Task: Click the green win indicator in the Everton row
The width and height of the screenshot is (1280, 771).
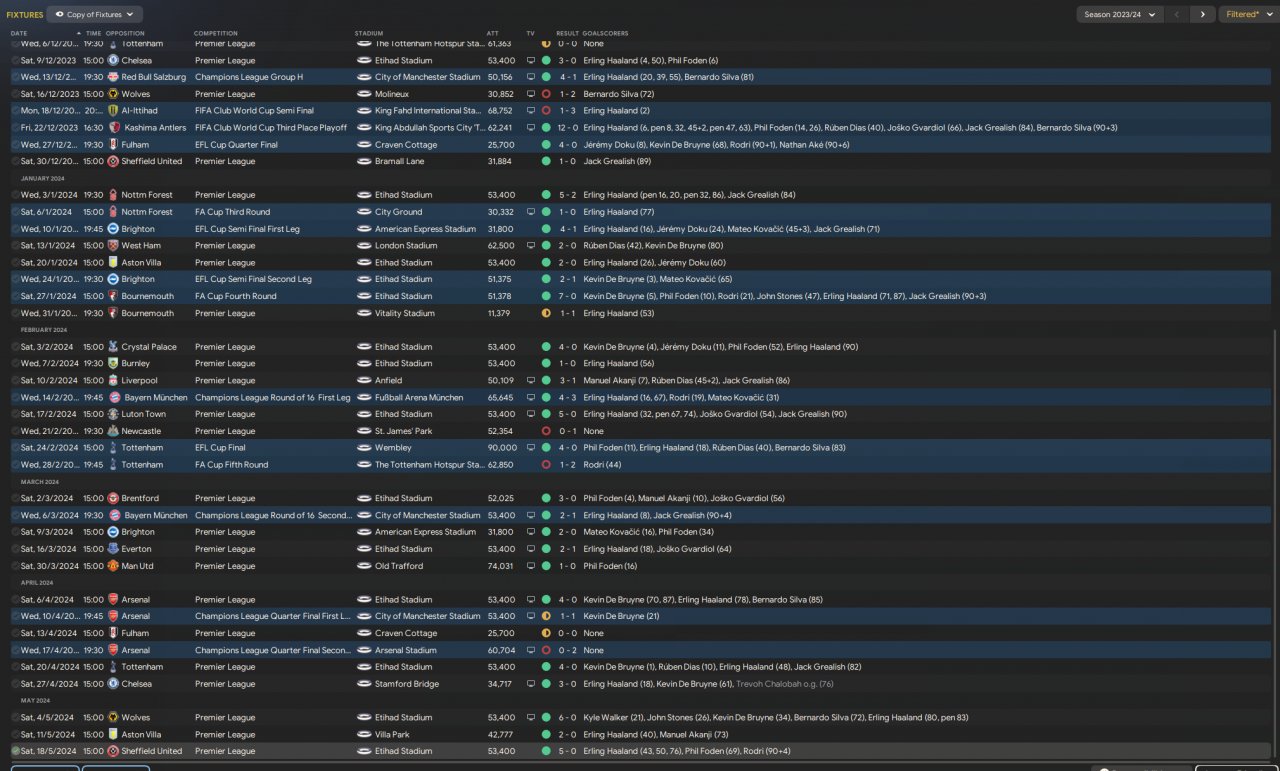Action: coord(546,549)
